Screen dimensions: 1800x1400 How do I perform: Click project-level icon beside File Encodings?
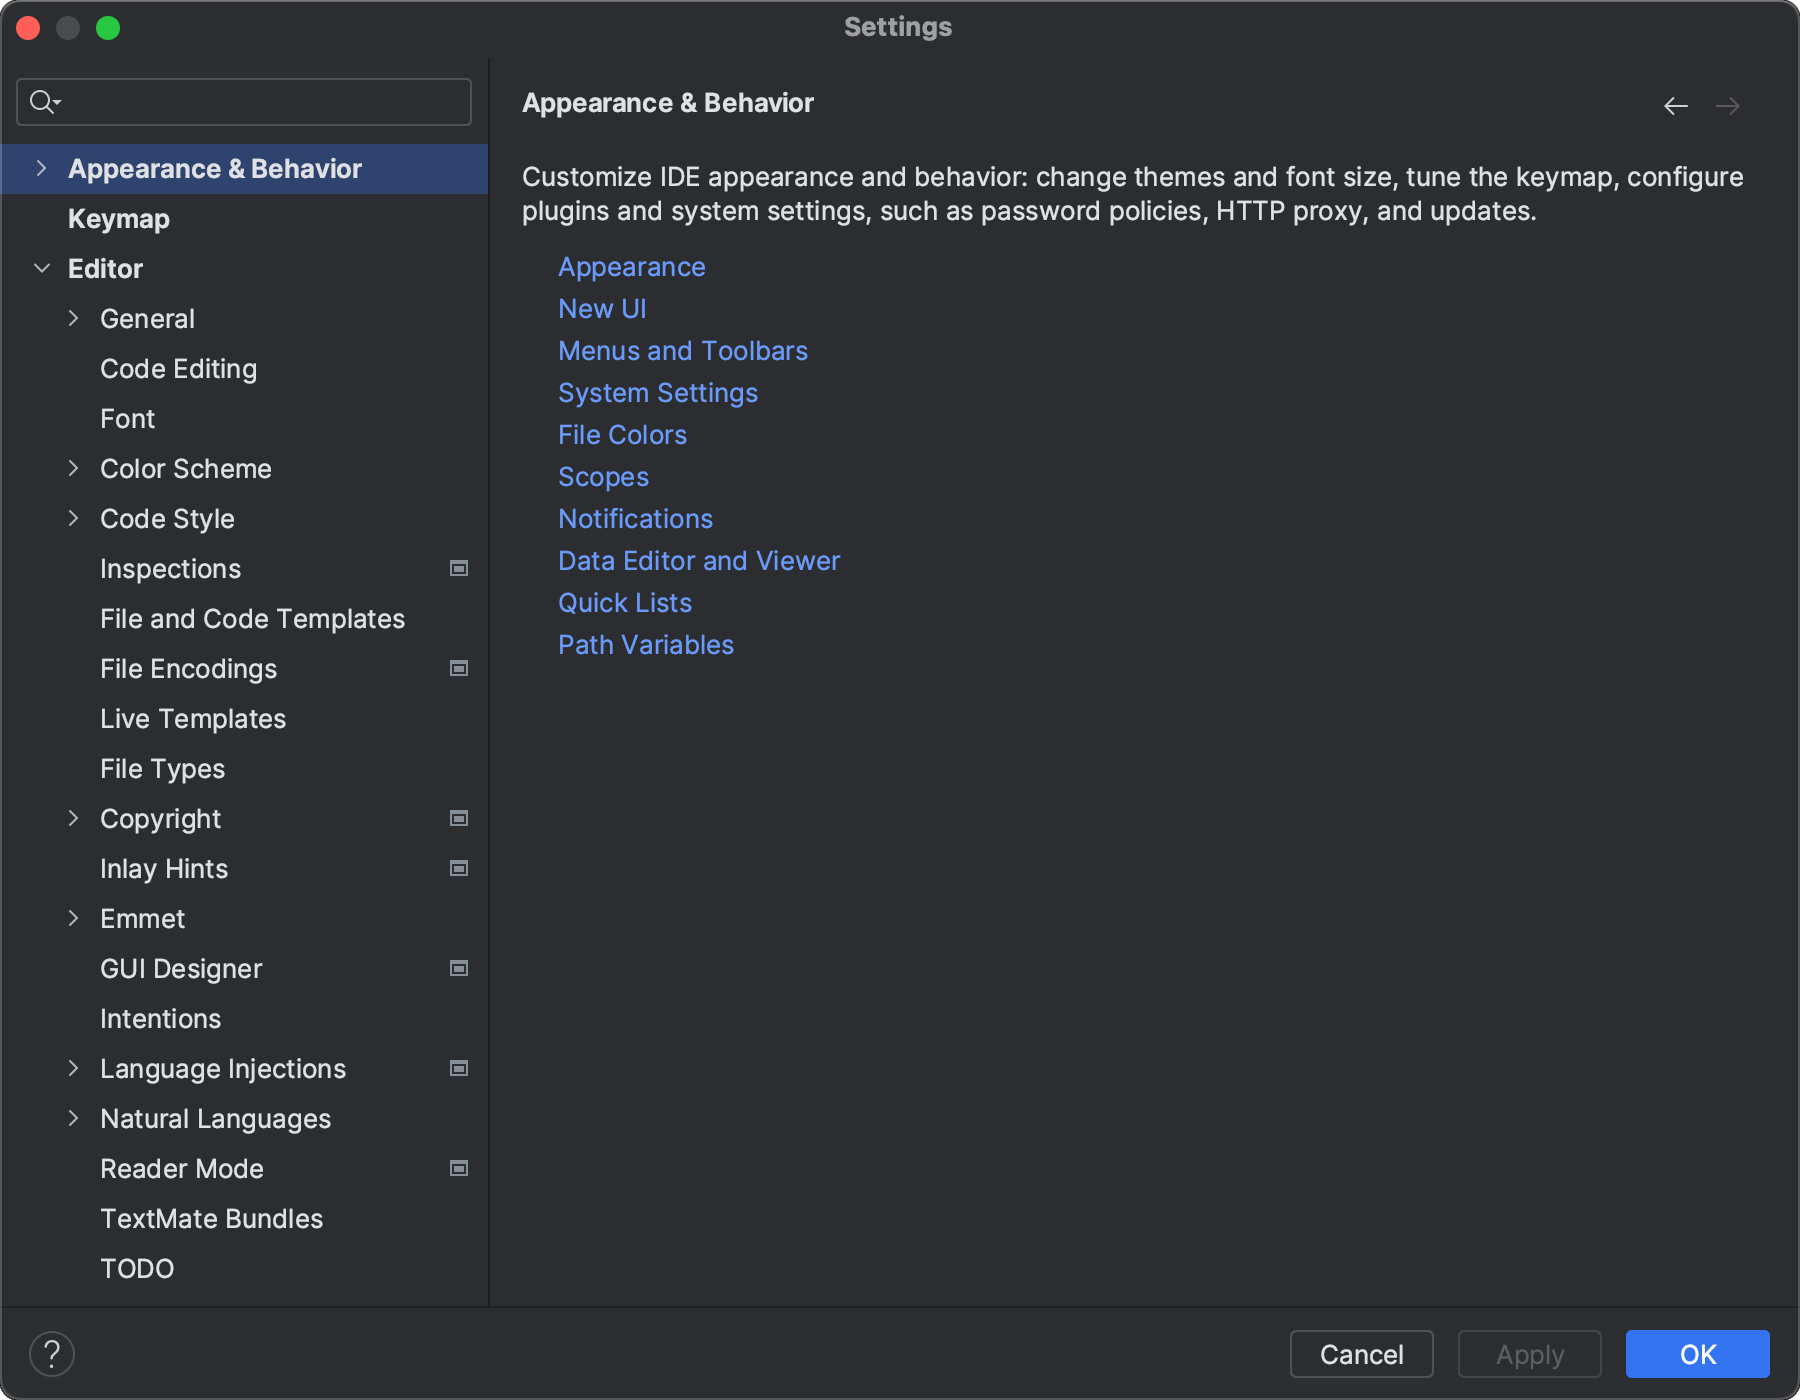point(459,669)
